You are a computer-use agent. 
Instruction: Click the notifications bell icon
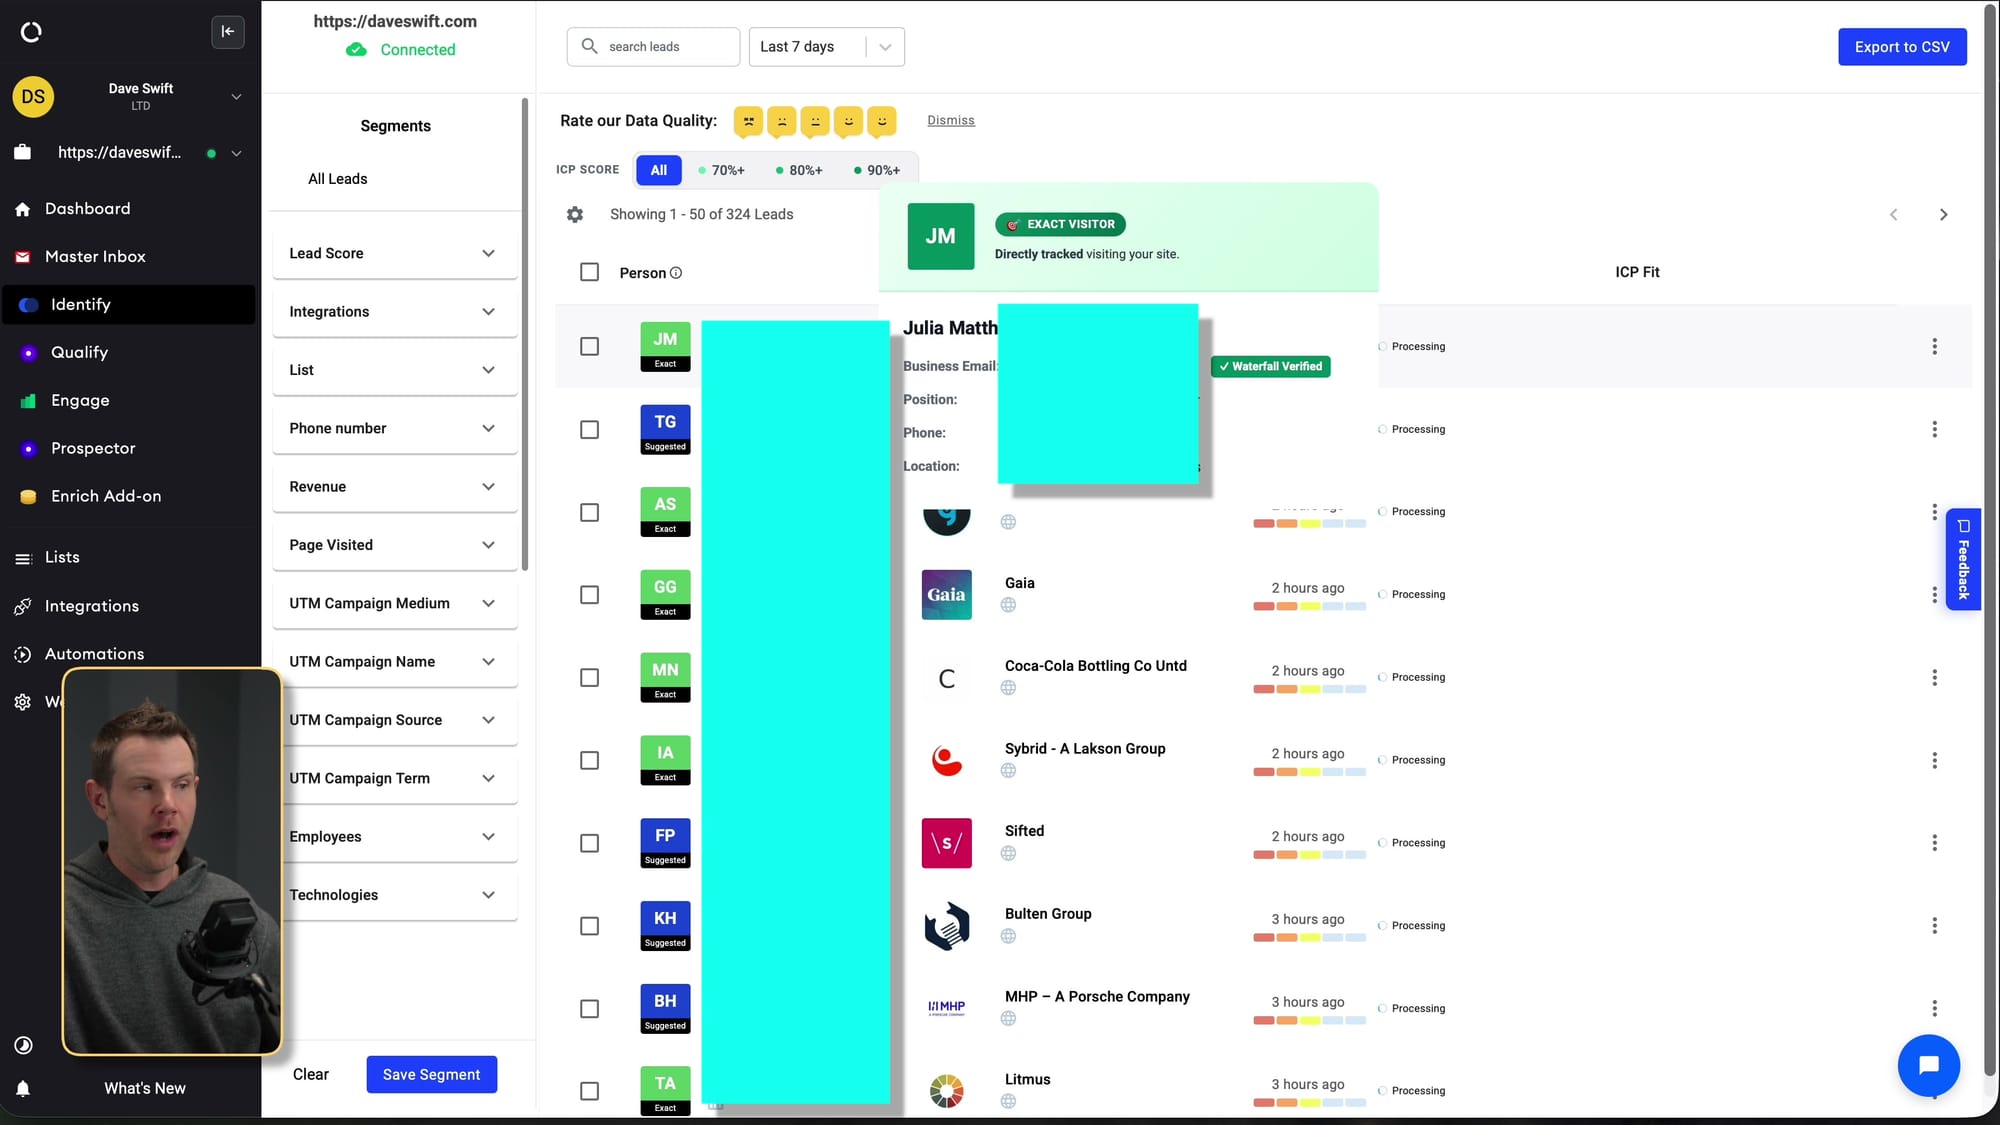tap(23, 1089)
